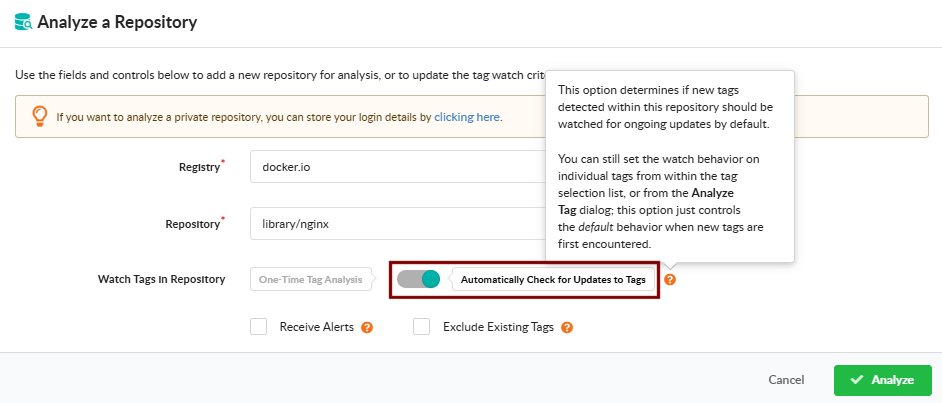Image resolution: width=942 pixels, height=403 pixels.
Task: Click help icon beside Automatically Check for Updates
Action: pyautogui.click(x=670, y=279)
